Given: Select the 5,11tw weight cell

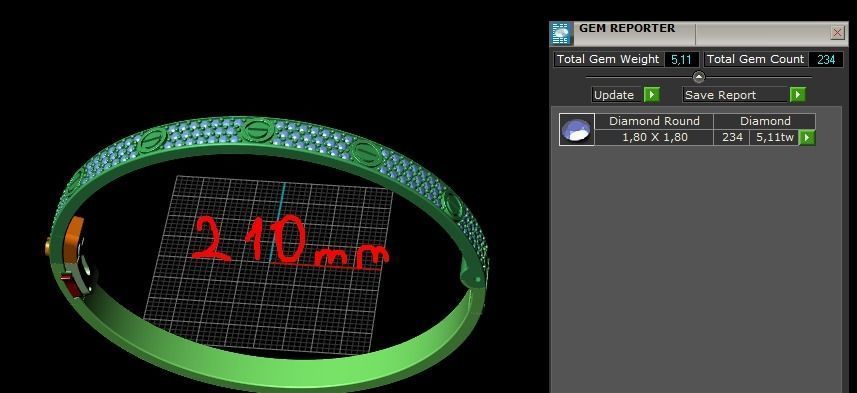Looking at the screenshot, I should point(774,137).
